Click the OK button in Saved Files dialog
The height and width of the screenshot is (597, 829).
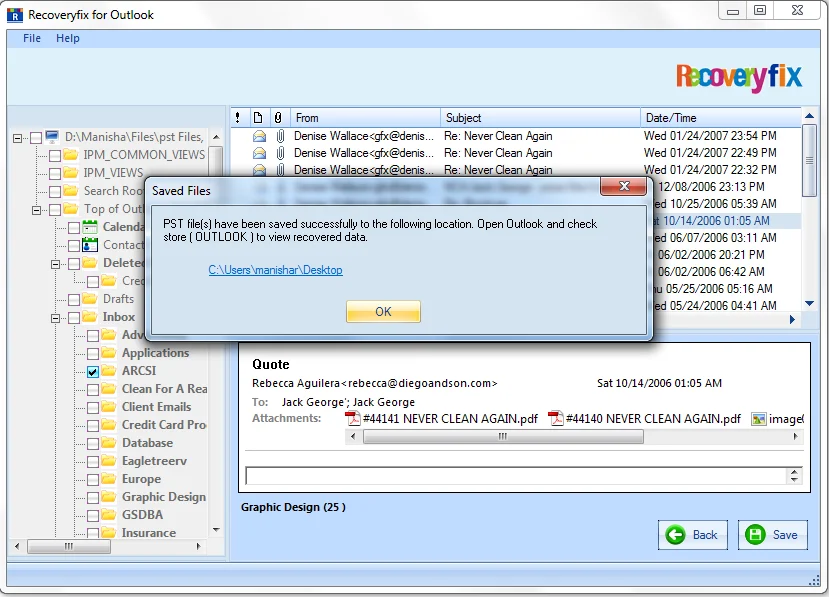click(x=383, y=311)
